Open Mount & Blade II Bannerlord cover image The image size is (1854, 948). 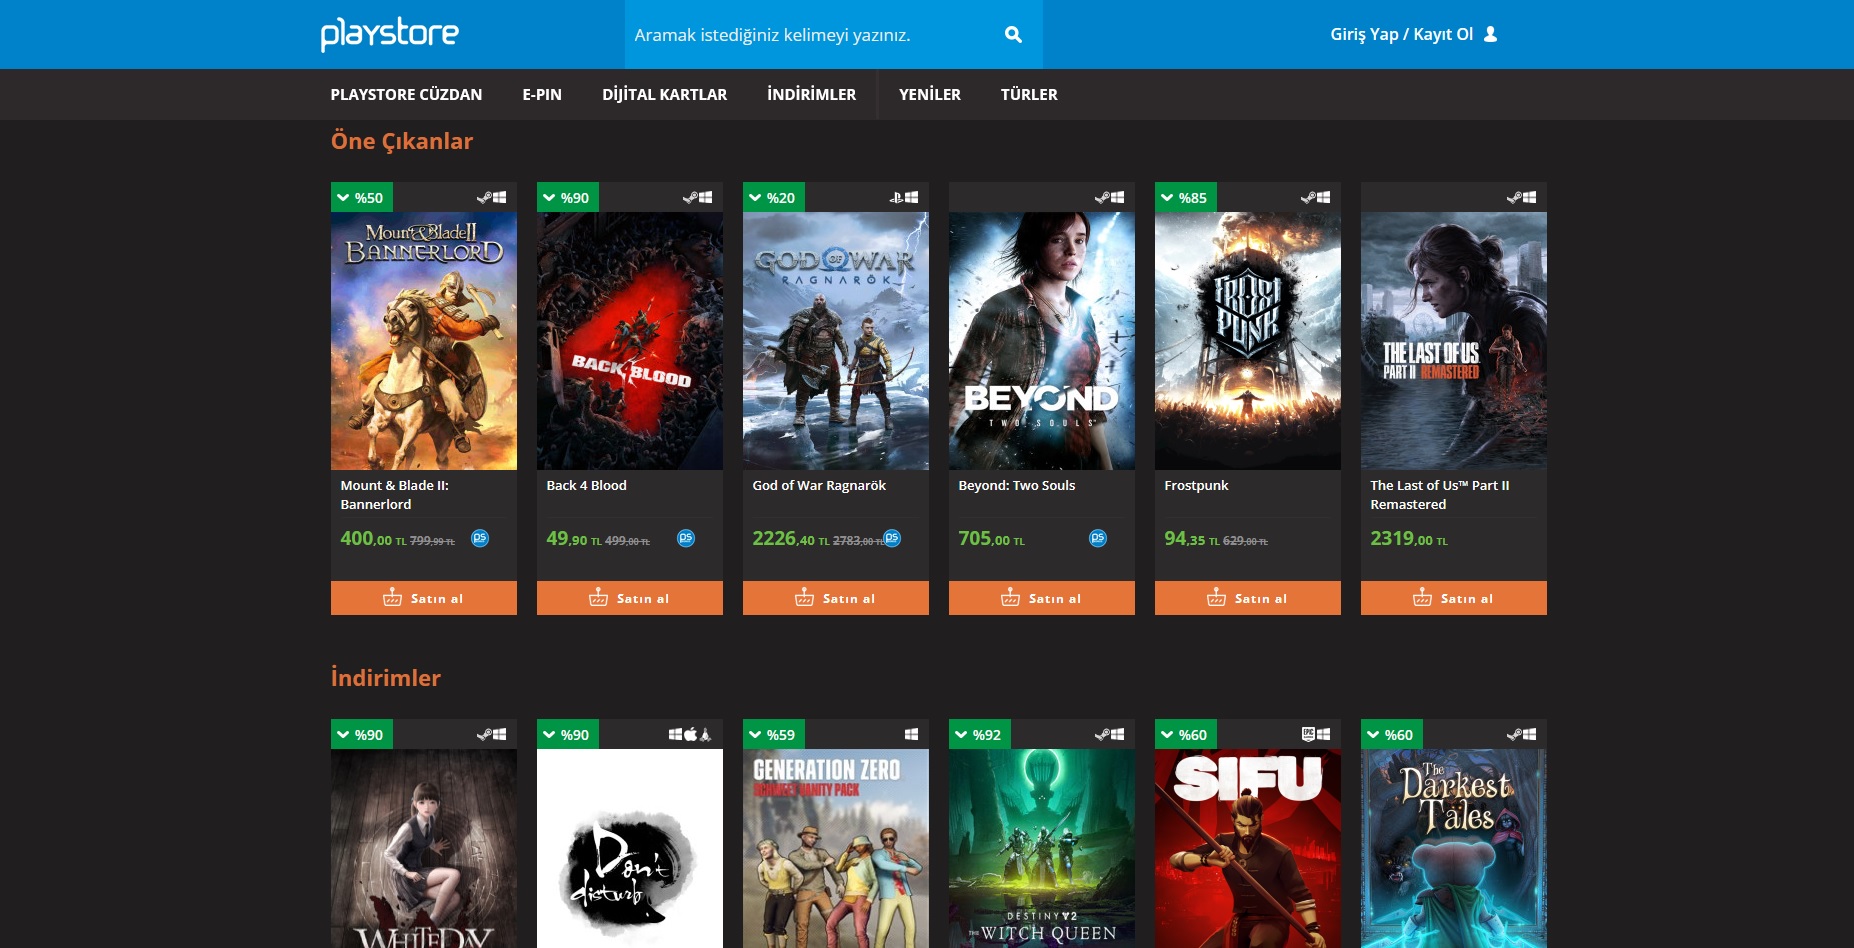click(424, 341)
